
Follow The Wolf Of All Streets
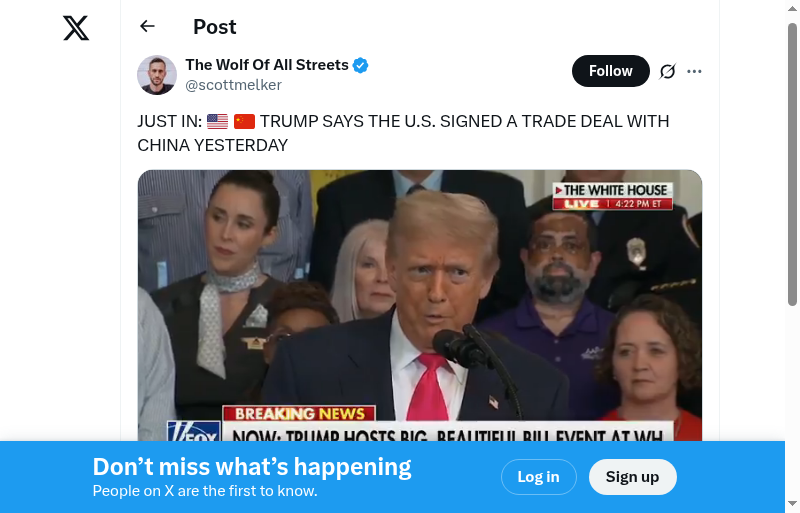tap(611, 71)
